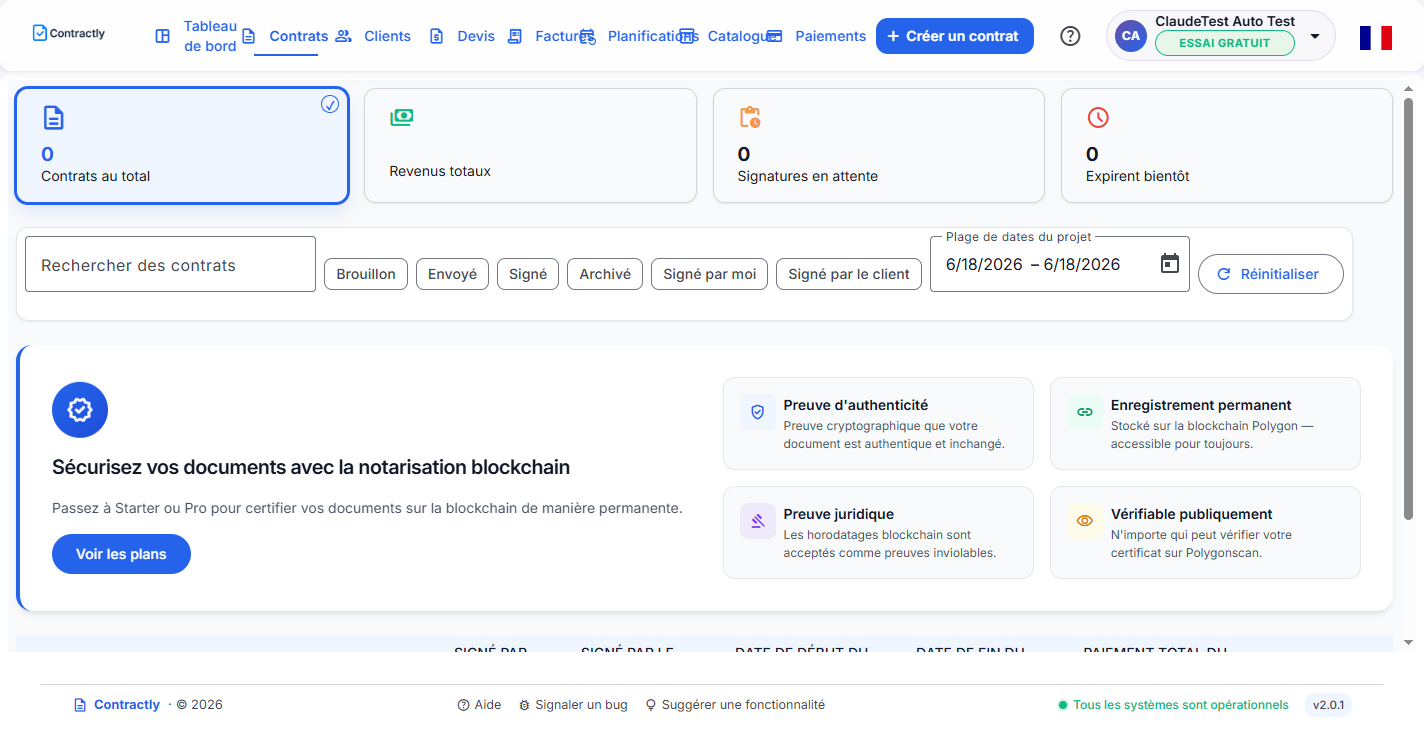
Task: Go to the Clients tab
Action: click(387, 36)
